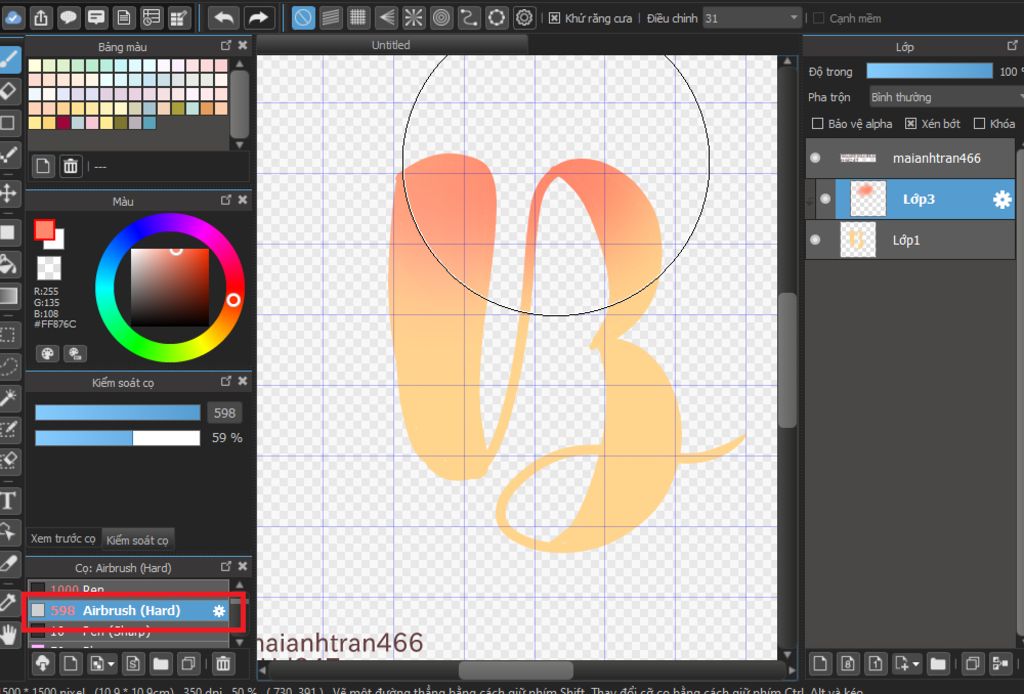Open Điều chỉnh value dropdown
This screenshot has height=694, width=1024.
pyautogui.click(x=752, y=18)
